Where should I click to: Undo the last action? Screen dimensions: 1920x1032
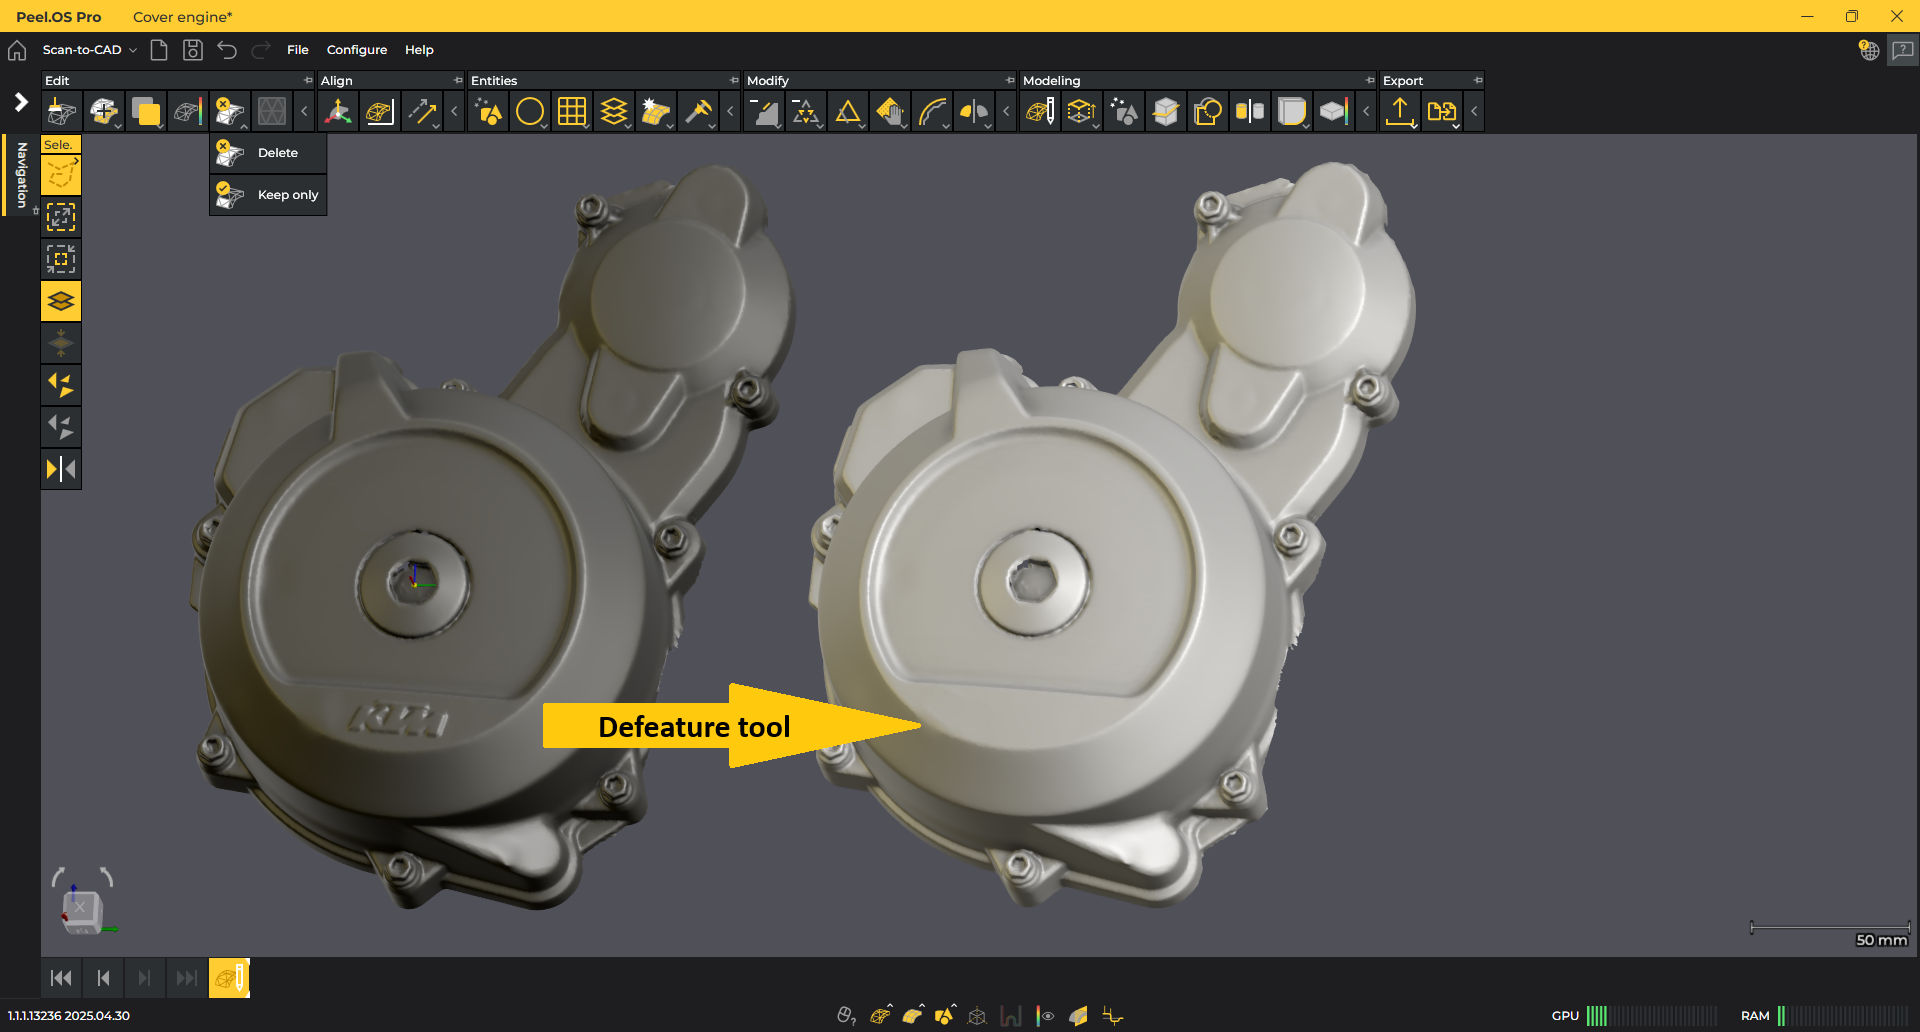[x=228, y=50]
